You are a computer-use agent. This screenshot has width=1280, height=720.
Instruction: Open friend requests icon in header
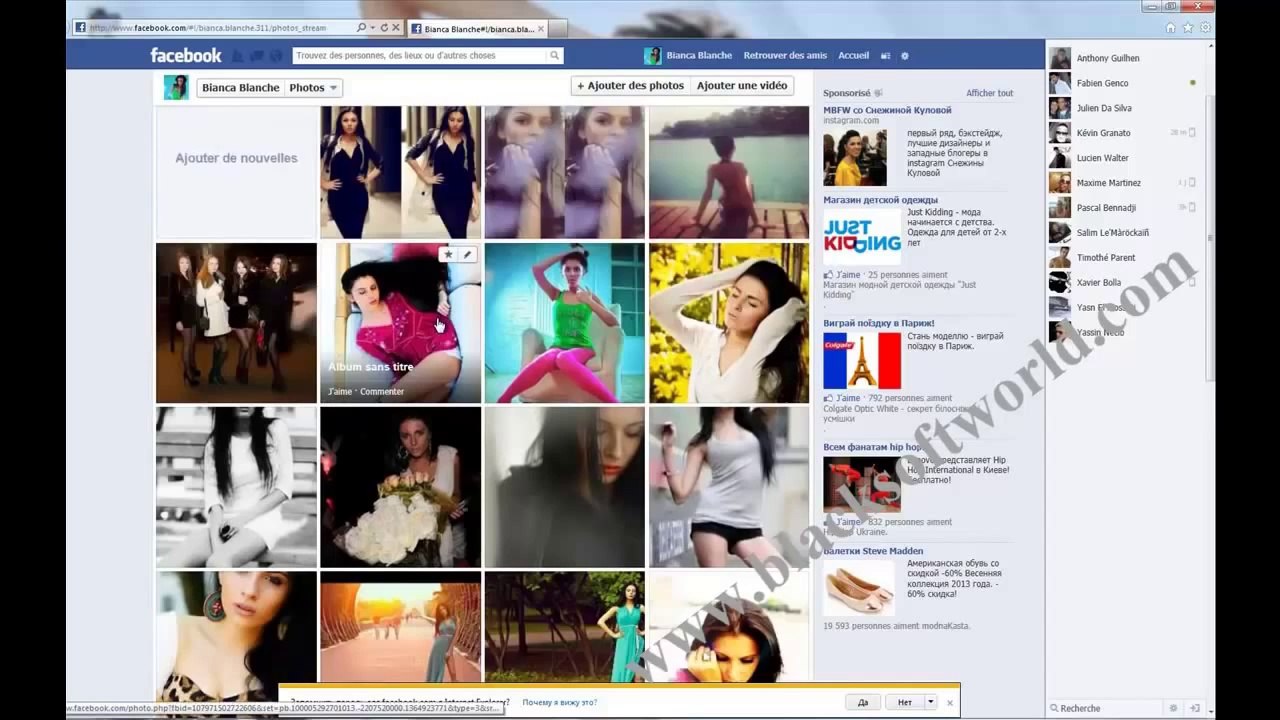pos(237,56)
